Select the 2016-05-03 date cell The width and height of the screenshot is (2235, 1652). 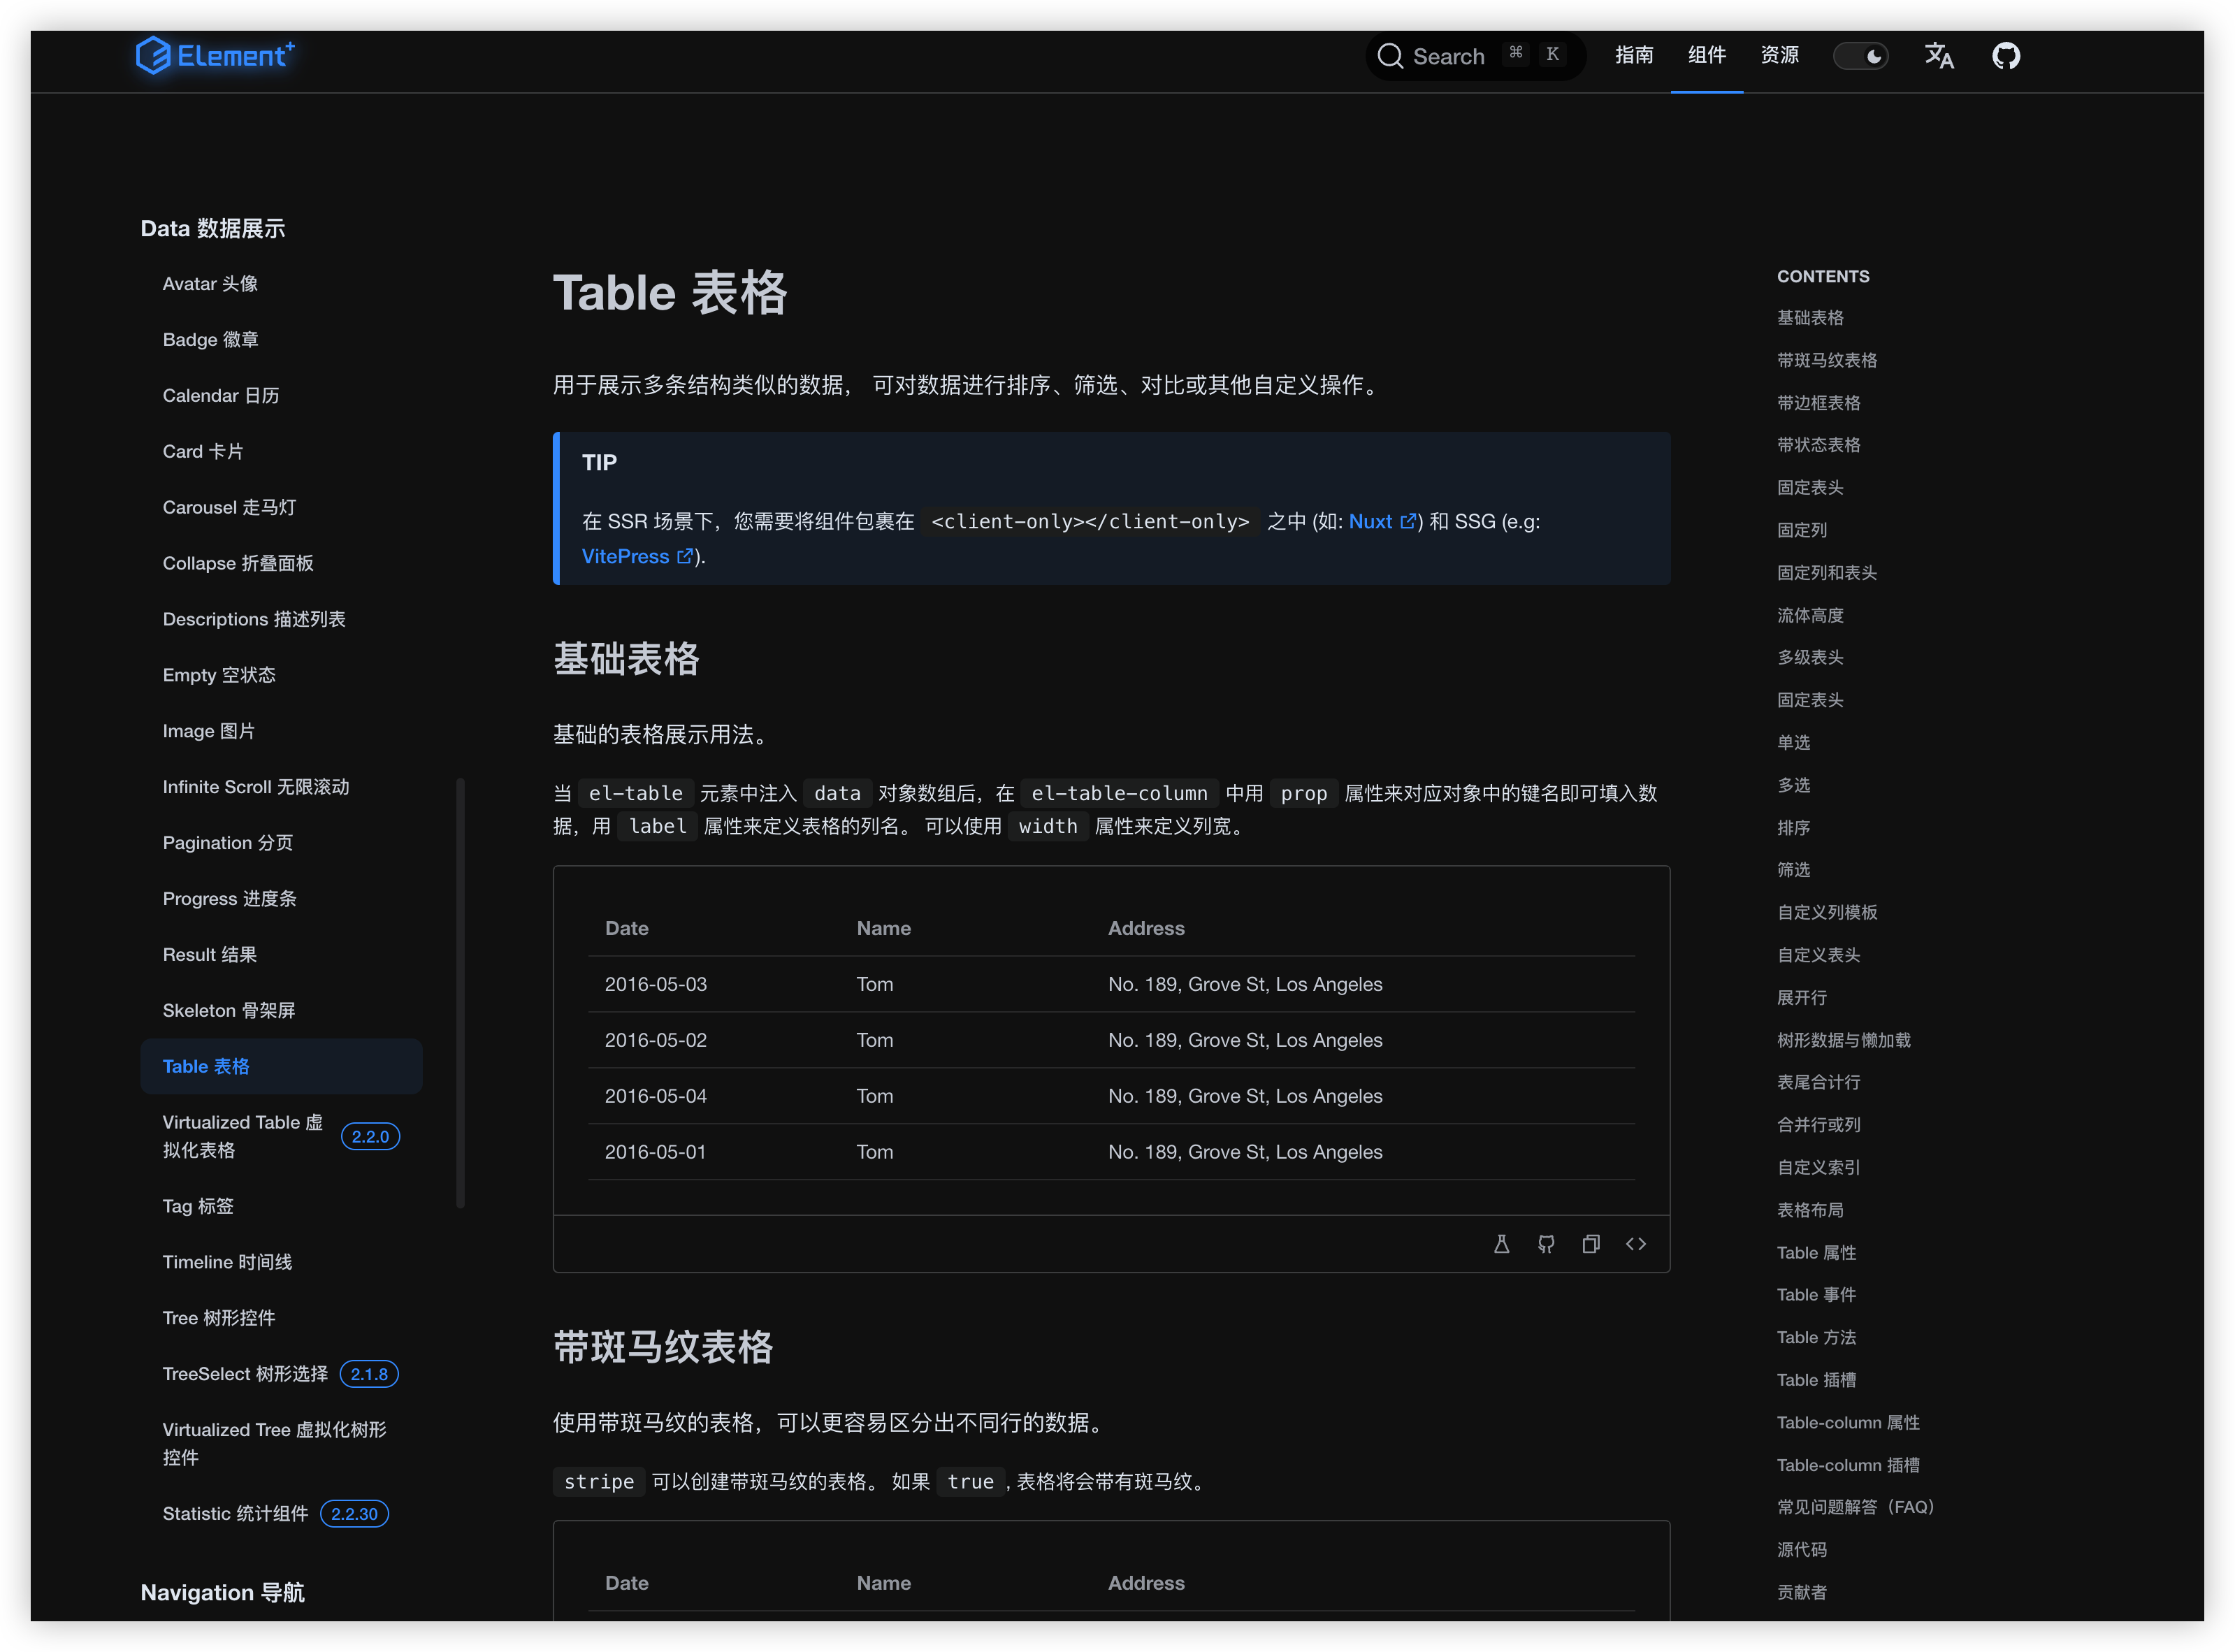pyautogui.click(x=656, y=985)
